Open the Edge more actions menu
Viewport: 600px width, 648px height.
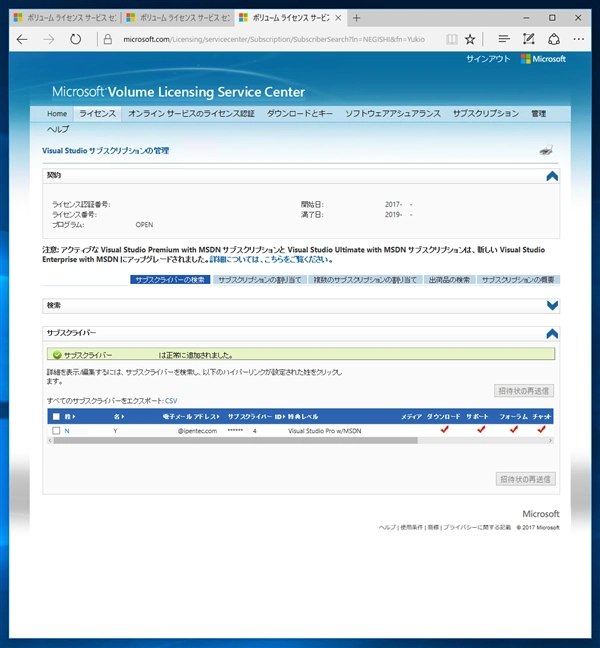579,39
